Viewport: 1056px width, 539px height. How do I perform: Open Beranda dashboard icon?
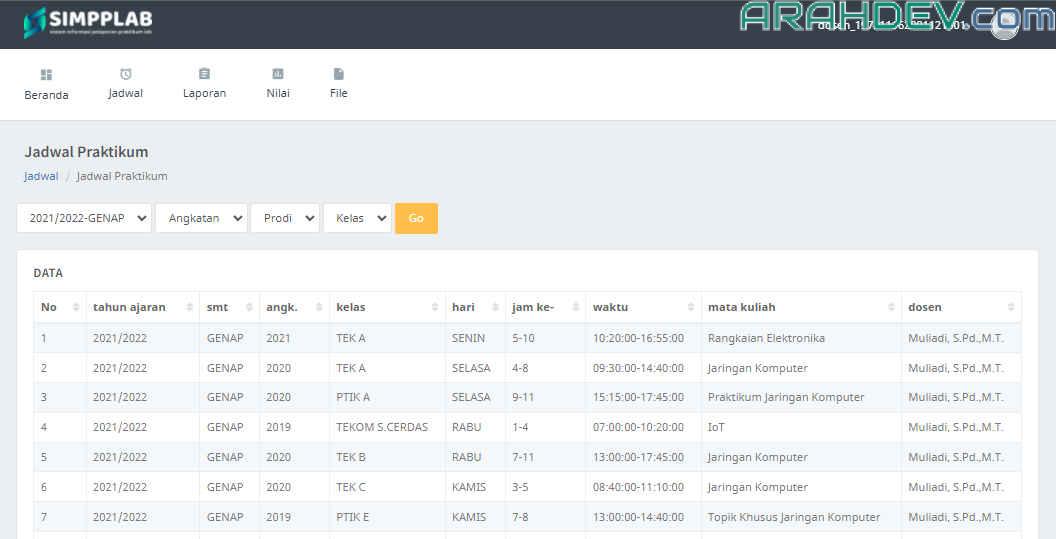coord(46,75)
